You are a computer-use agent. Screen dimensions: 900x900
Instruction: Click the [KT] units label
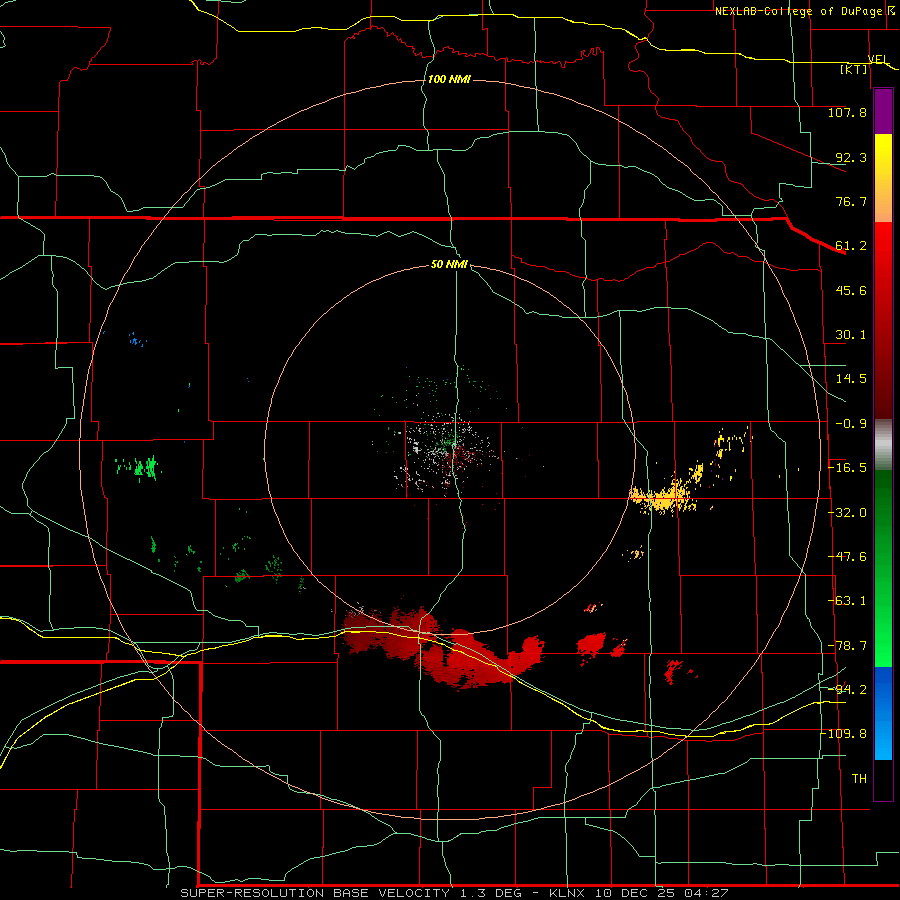click(854, 69)
